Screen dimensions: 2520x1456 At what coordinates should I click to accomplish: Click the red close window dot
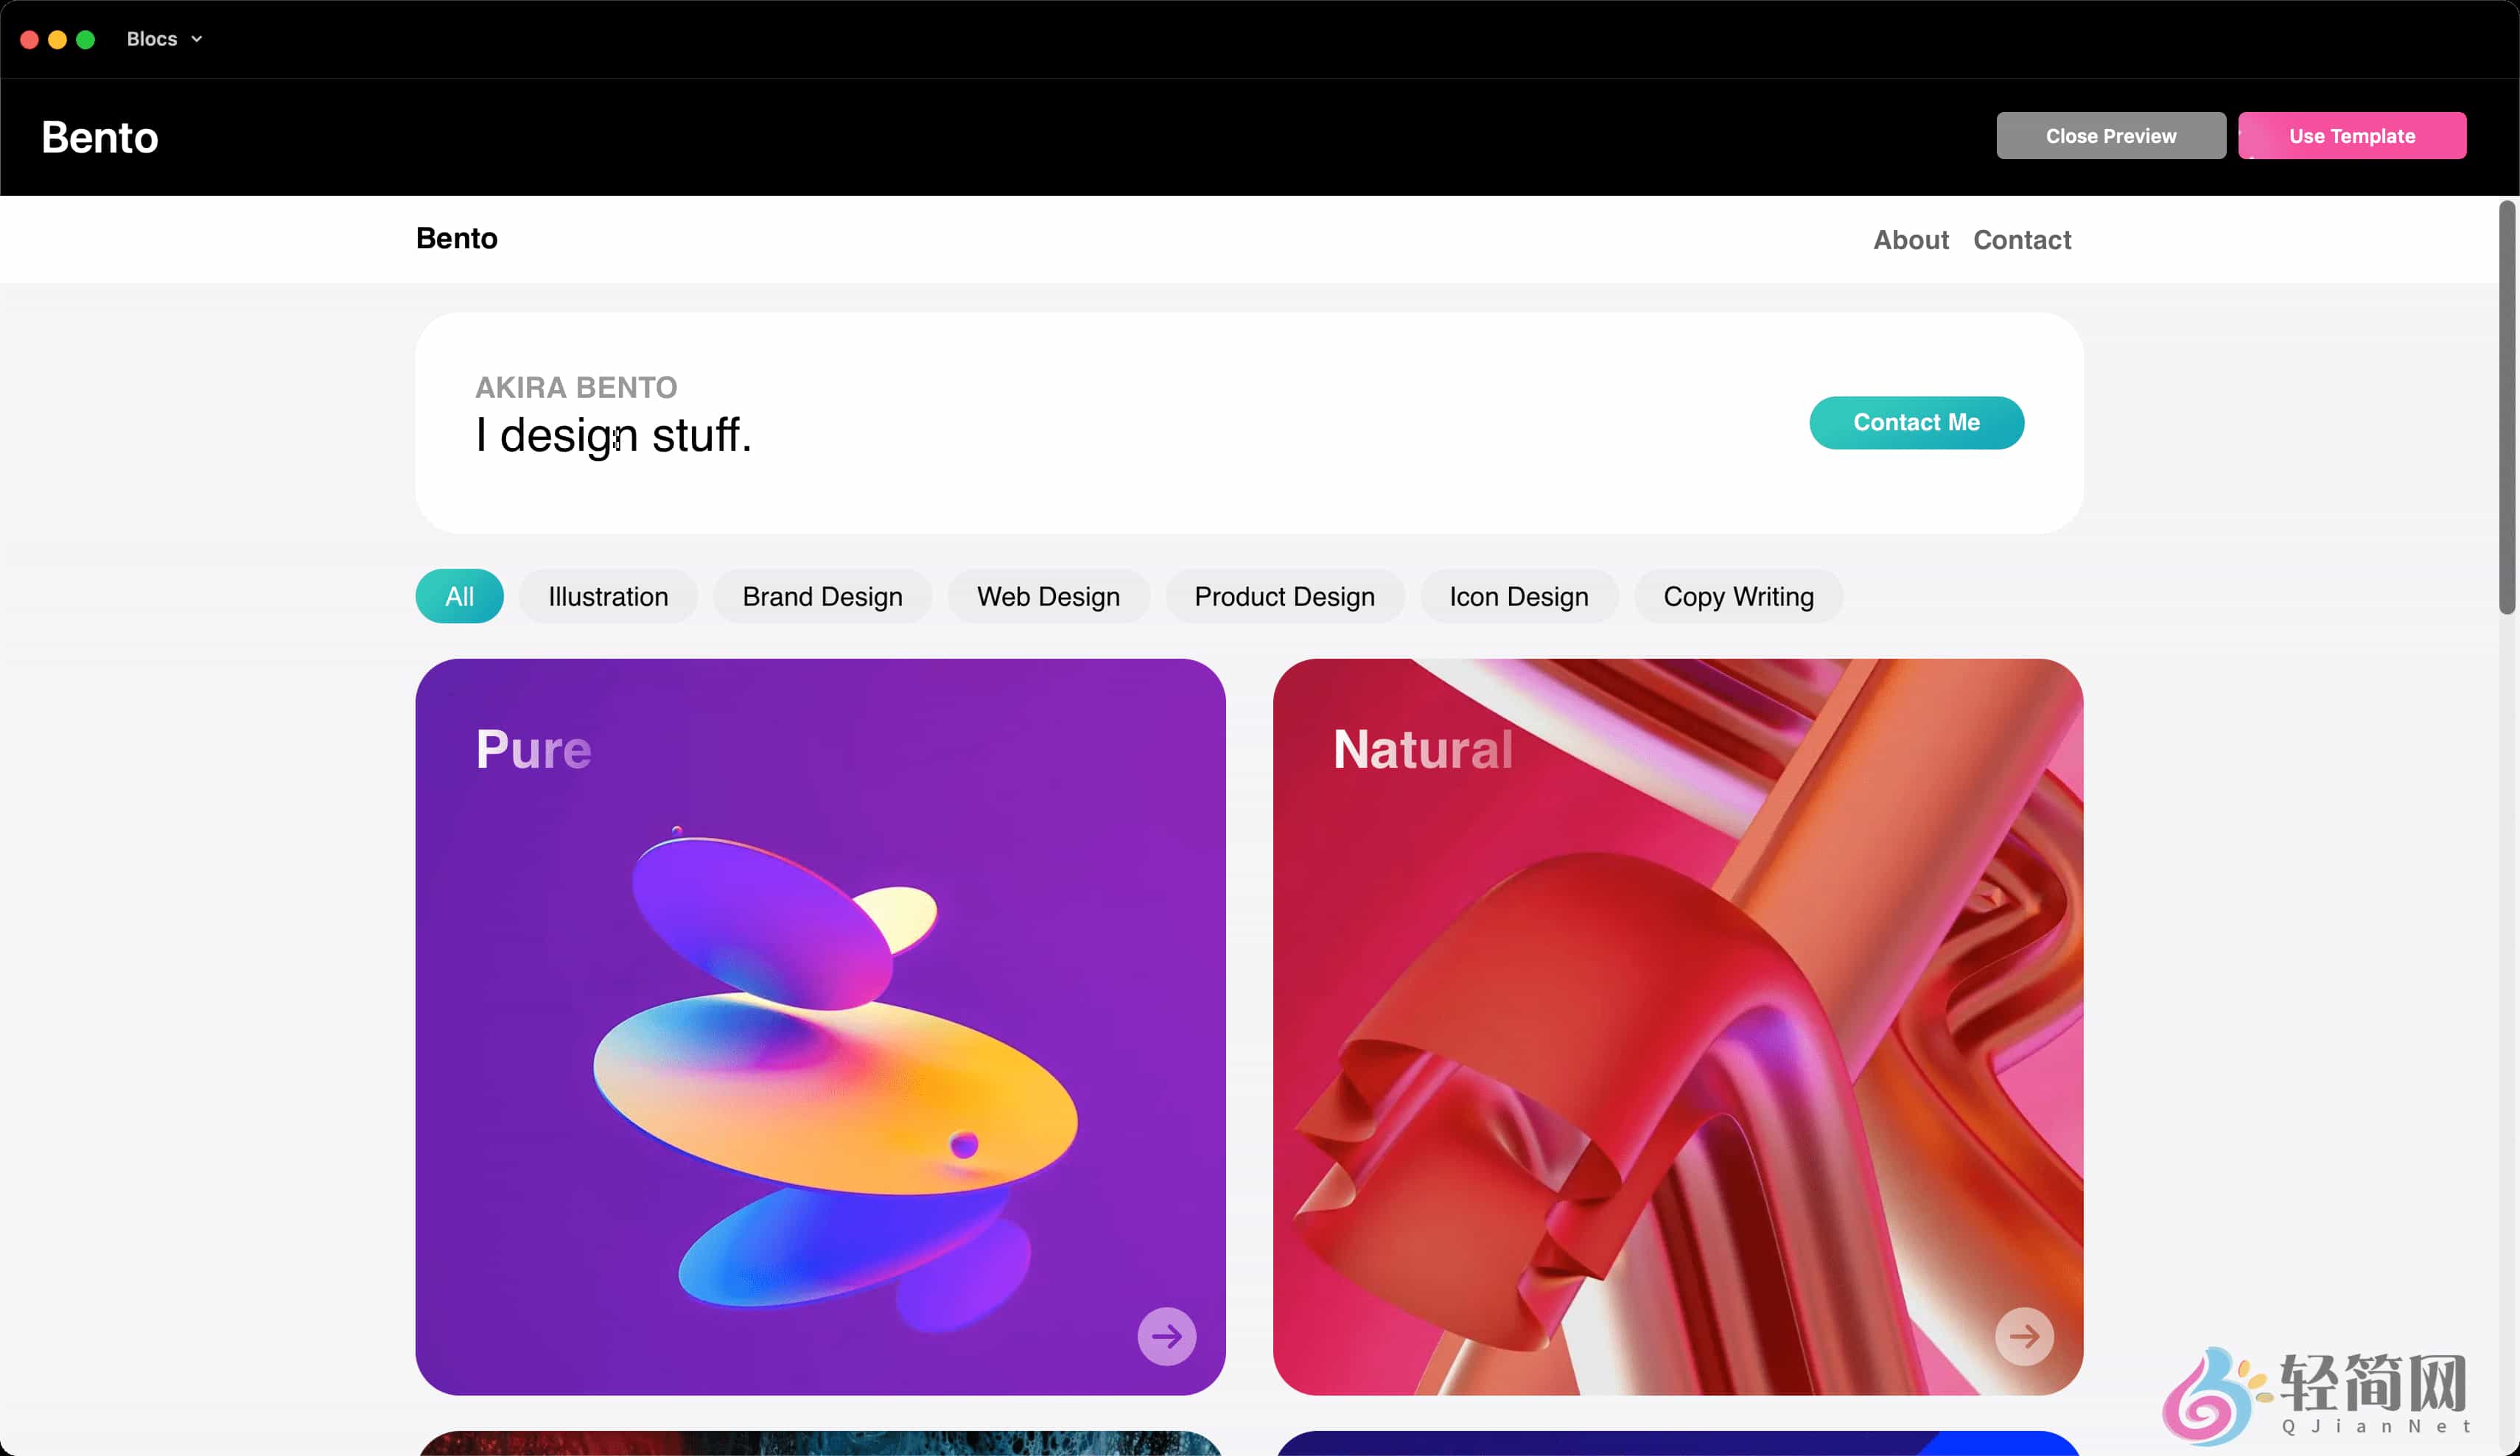point(29,39)
